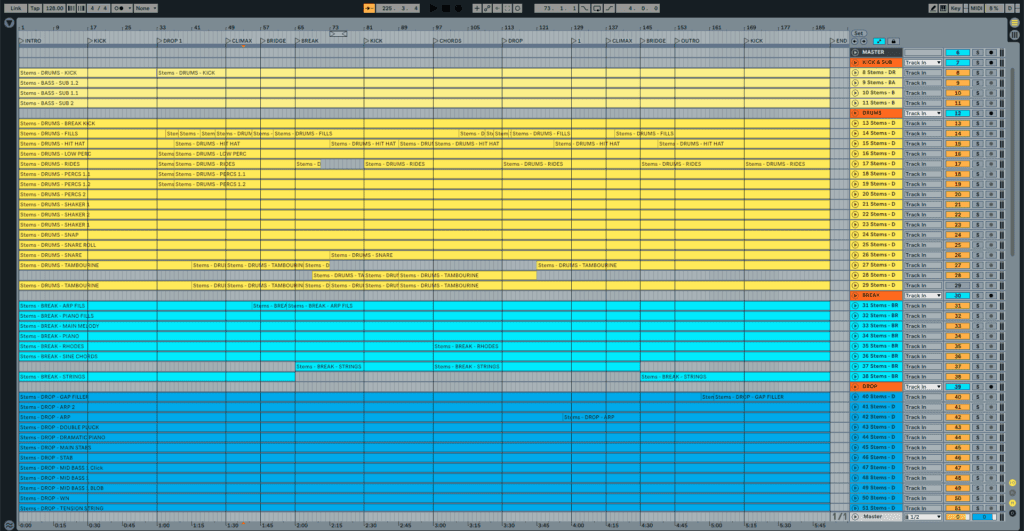Image resolution: width=1024 pixels, height=531 pixels.
Task: Click the Master pan value field
Action: 984,517
